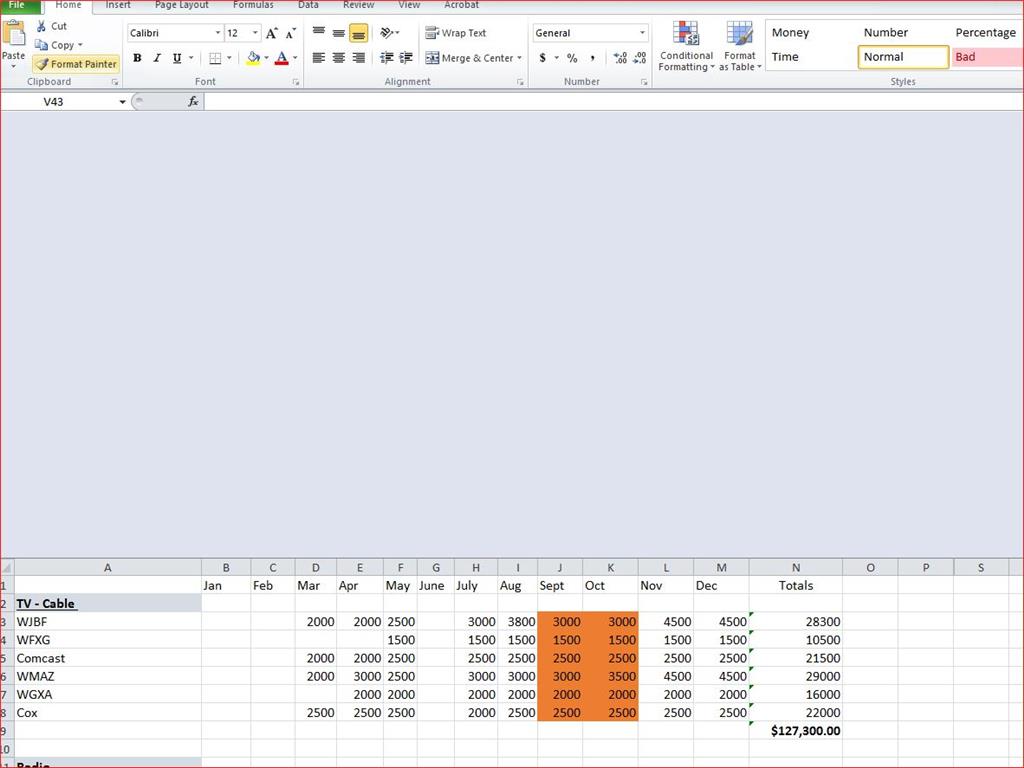Toggle Bold formatting
The image size is (1024, 768).
click(137, 58)
